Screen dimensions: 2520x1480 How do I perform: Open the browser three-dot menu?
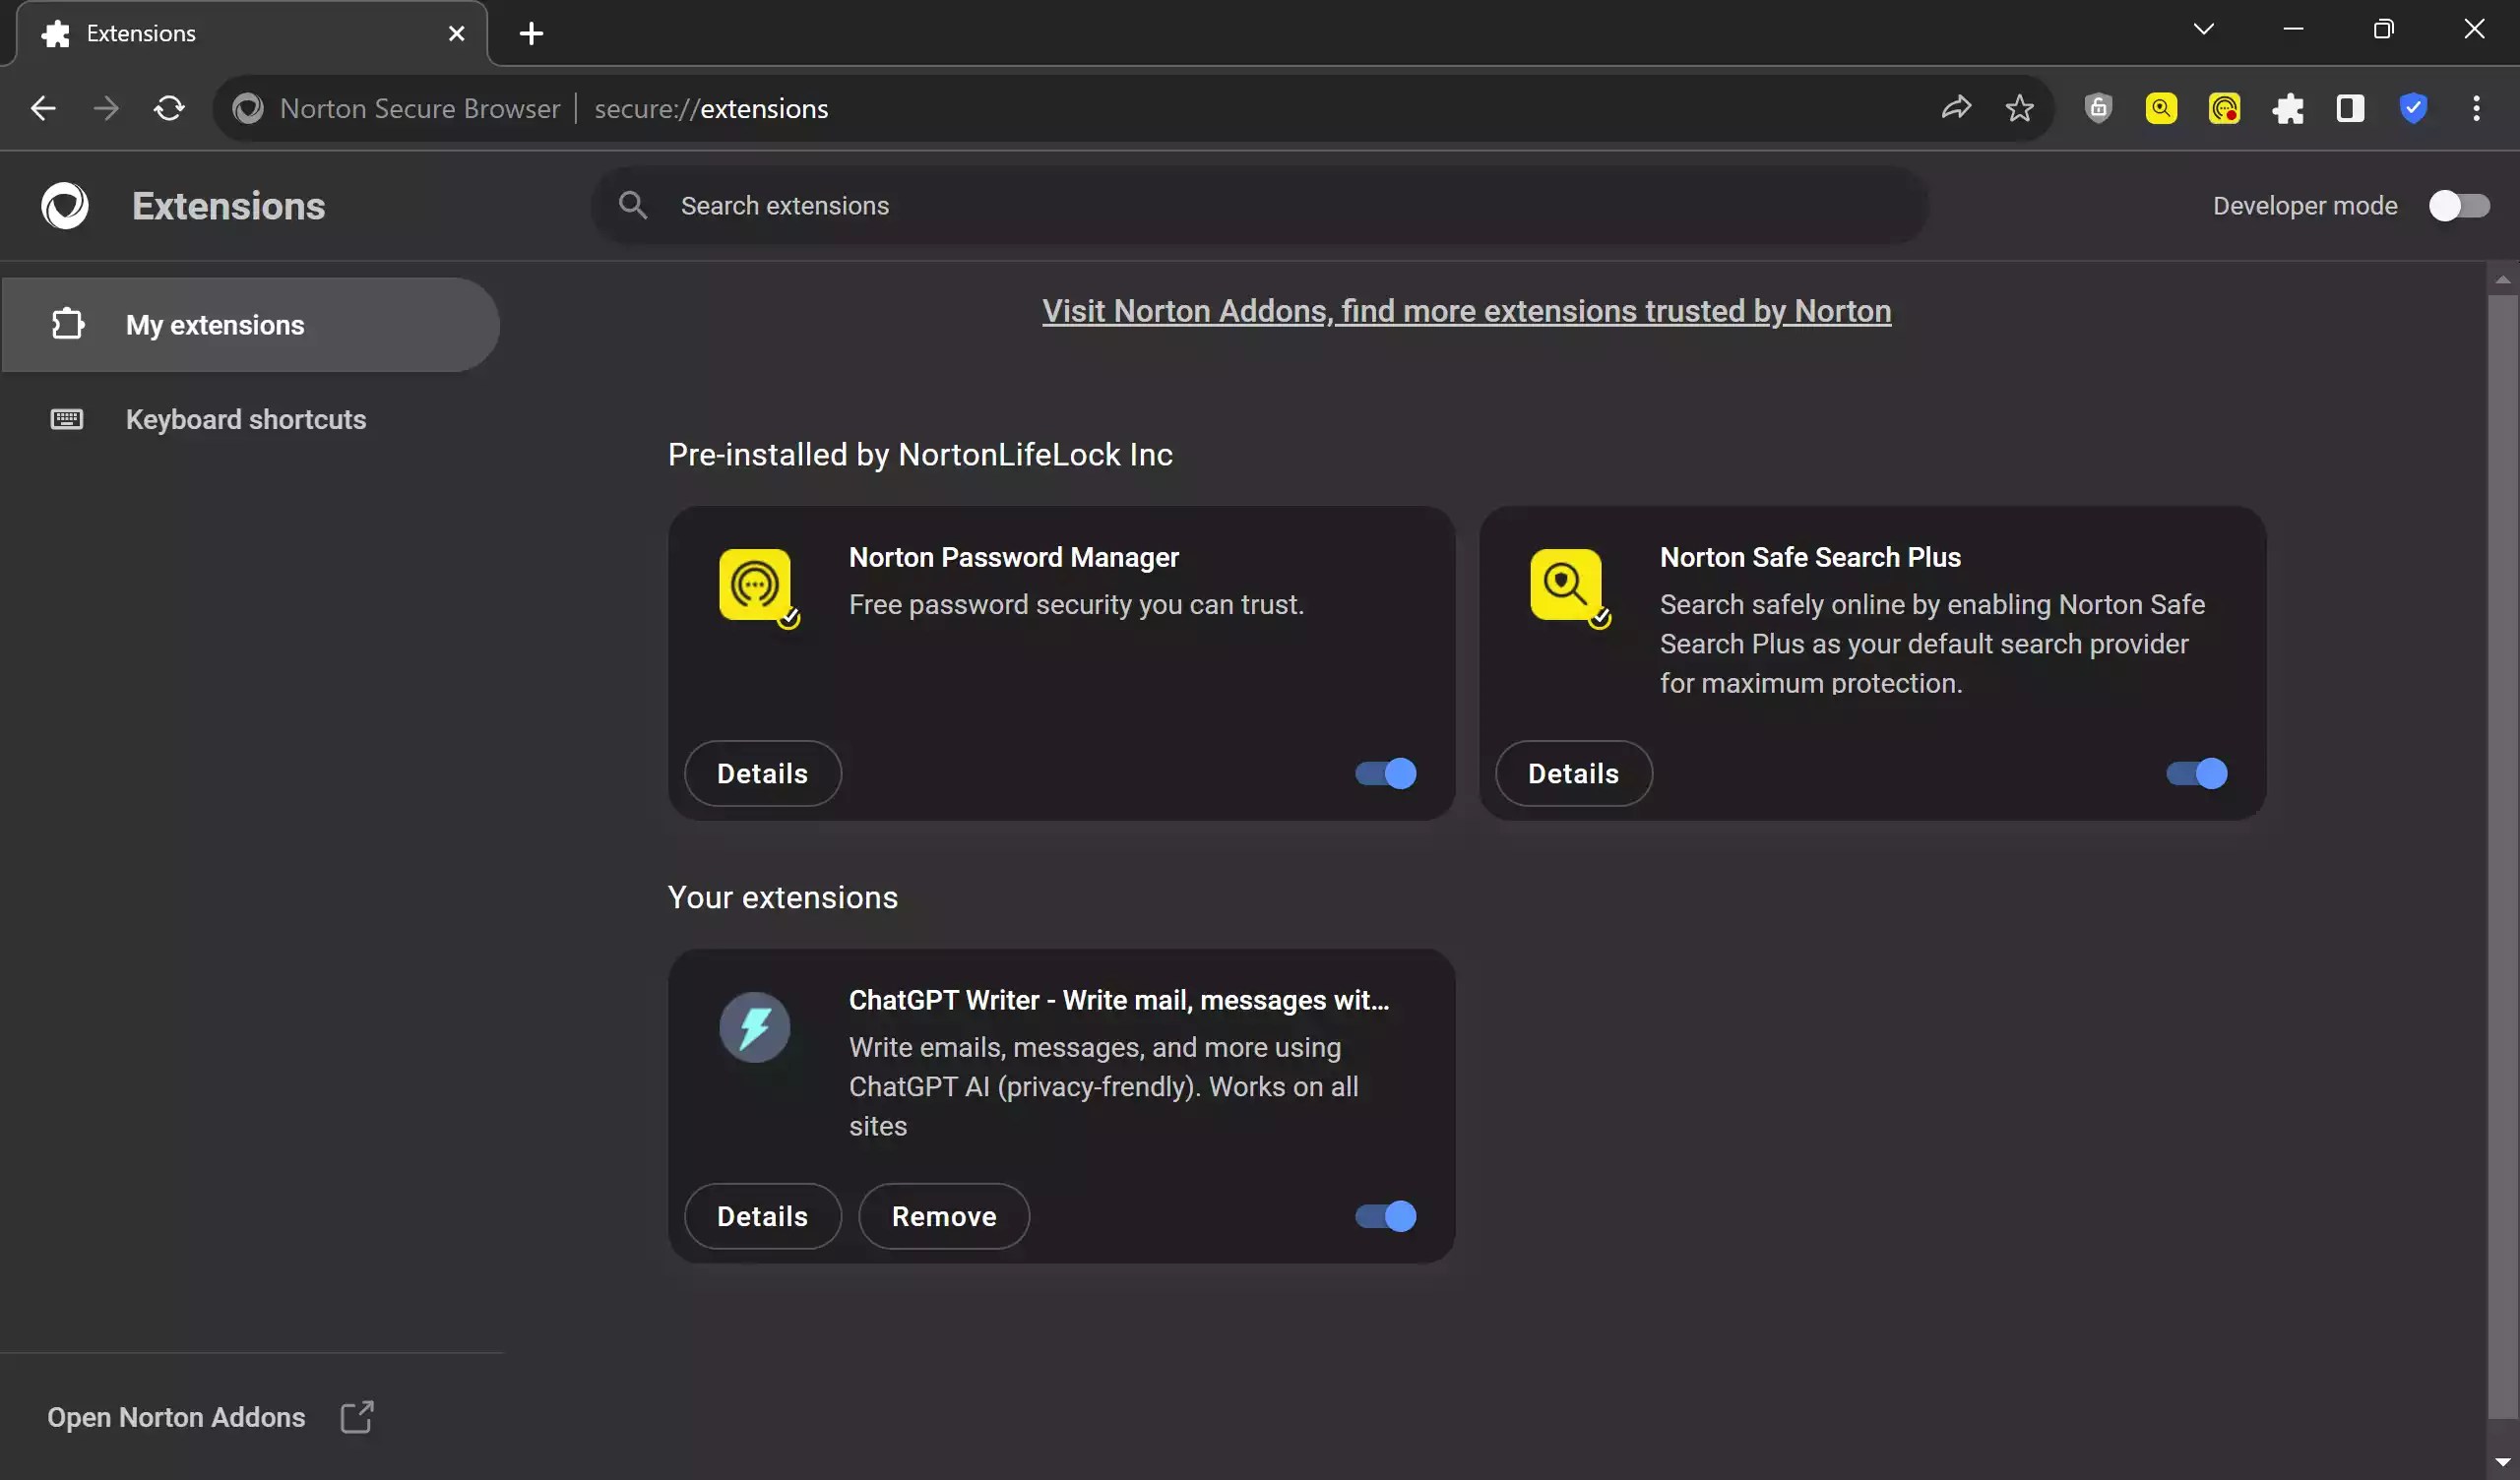point(2476,108)
